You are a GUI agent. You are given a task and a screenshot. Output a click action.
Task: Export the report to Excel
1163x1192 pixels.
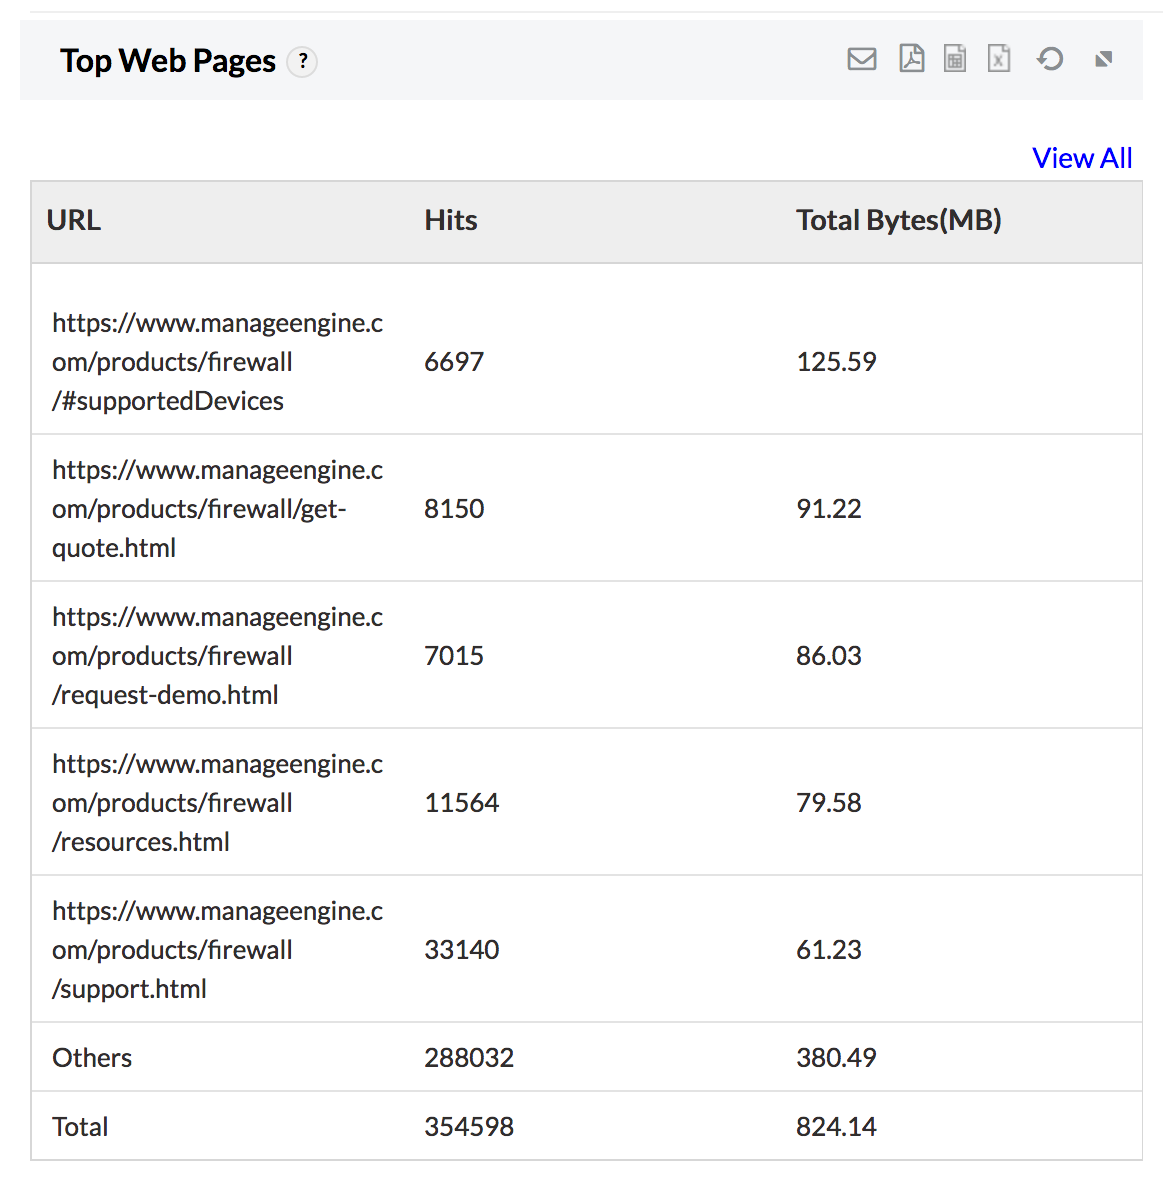pyautogui.click(x=999, y=59)
